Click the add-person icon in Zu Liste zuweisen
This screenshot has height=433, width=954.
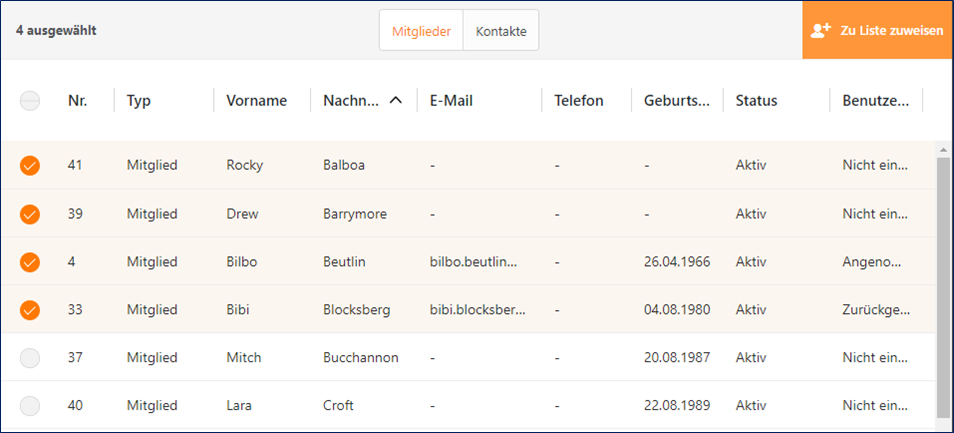tap(821, 30)
